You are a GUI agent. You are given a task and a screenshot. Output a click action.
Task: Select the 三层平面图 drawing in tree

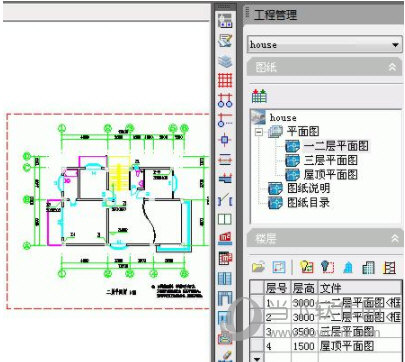point(330,160)
